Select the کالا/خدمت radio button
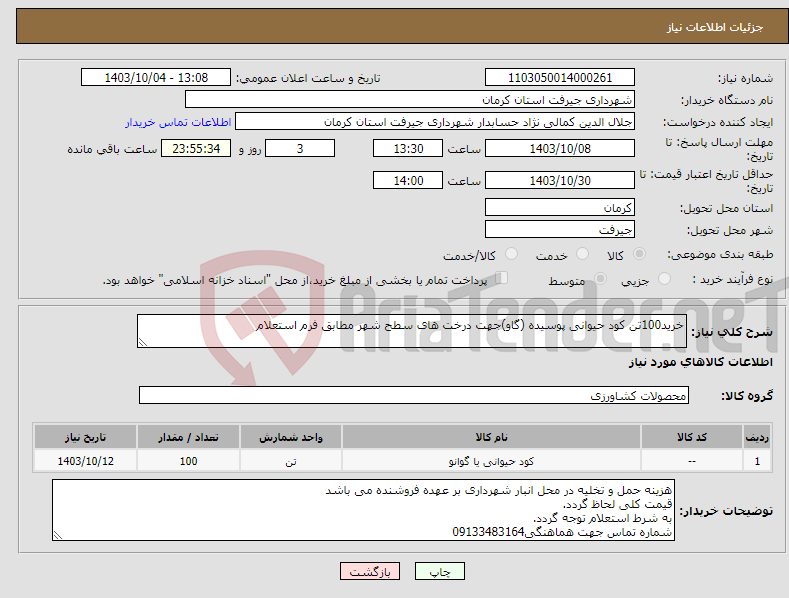The height and width of the screenshot is (598, 789). pyautogui.click(x=511, y=254)
